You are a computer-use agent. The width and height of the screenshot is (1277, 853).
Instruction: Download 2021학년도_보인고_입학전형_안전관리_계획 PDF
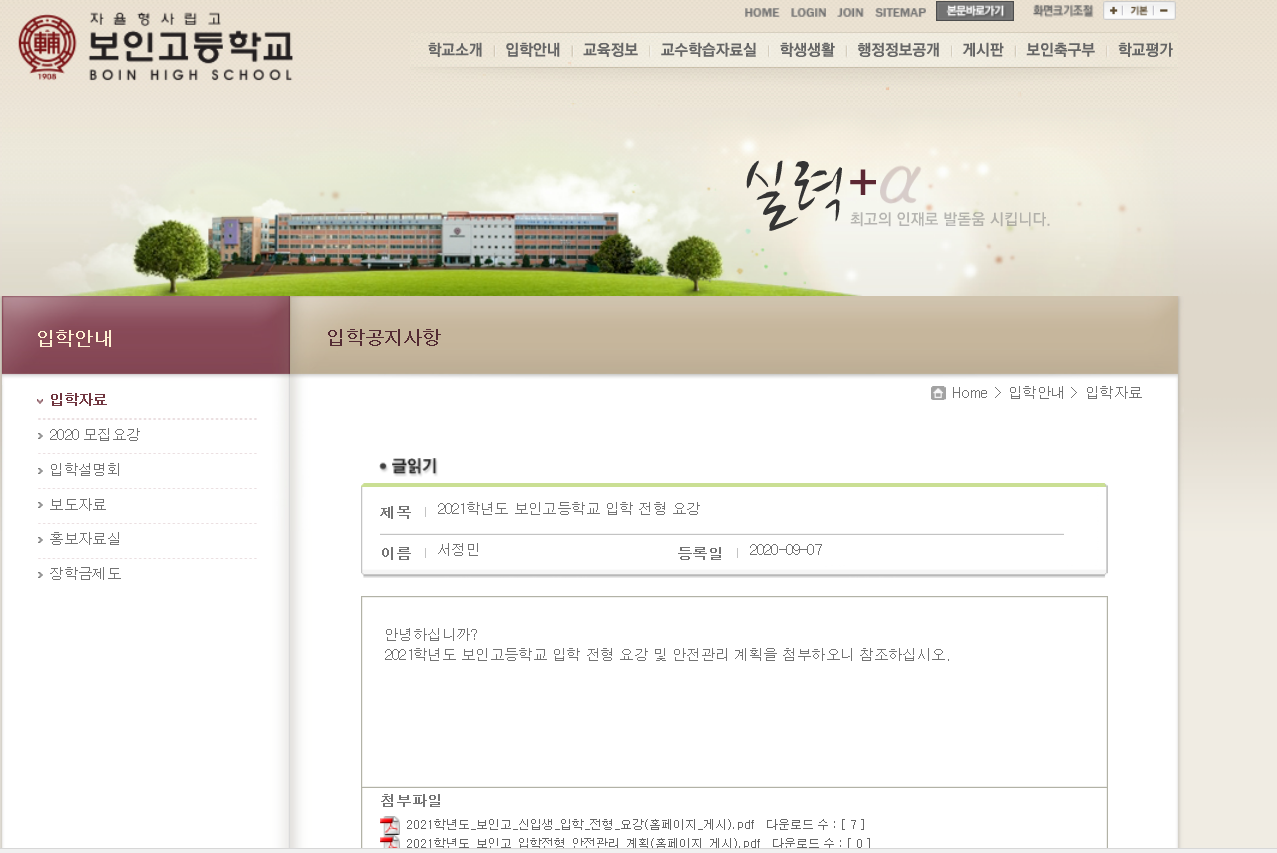coord(584,844)
